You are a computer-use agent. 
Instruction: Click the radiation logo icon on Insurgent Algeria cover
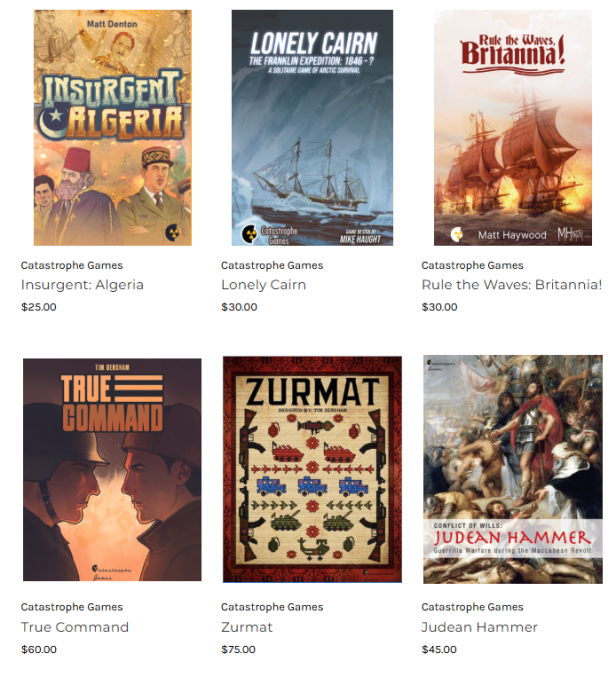click(173, 233)
